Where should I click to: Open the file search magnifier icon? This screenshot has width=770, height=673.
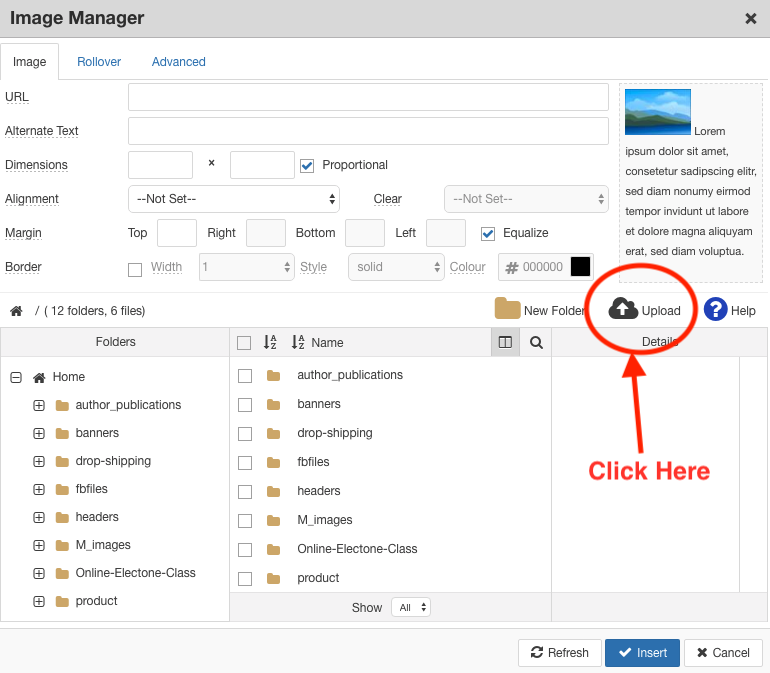click(536, 342)
